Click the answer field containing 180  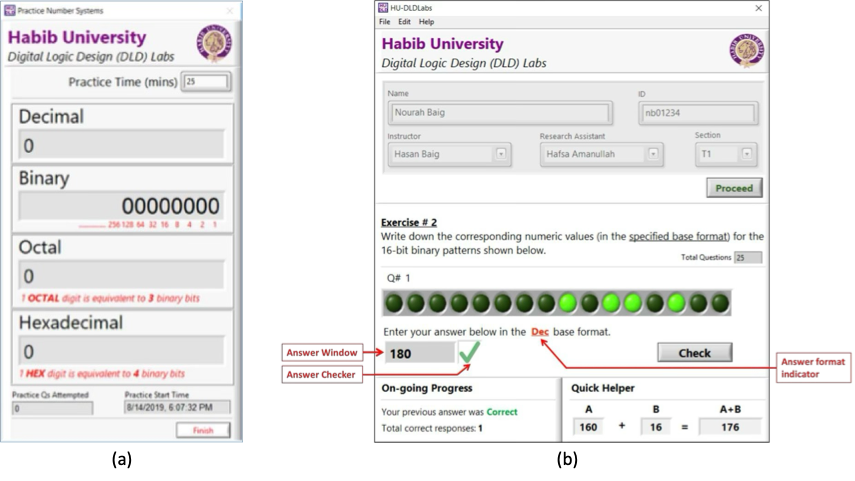(419, 353)
